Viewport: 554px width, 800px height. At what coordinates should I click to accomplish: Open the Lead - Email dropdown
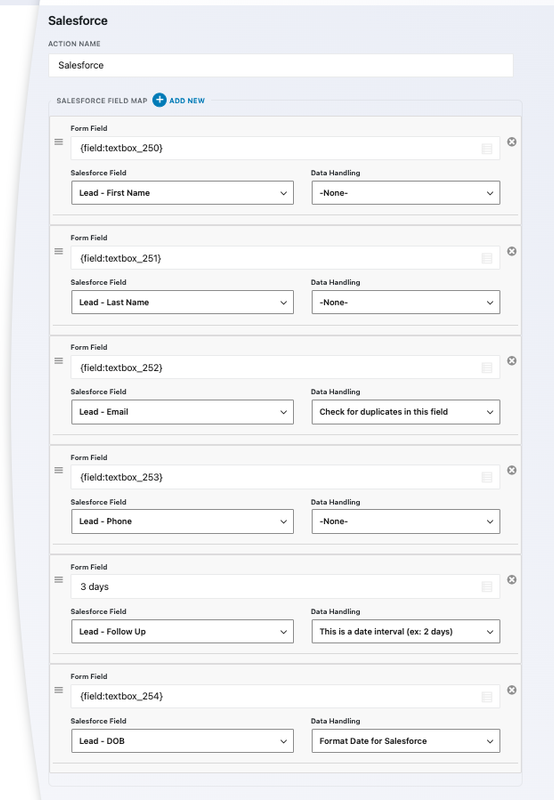pyautogui.click(x=182, y=412)
